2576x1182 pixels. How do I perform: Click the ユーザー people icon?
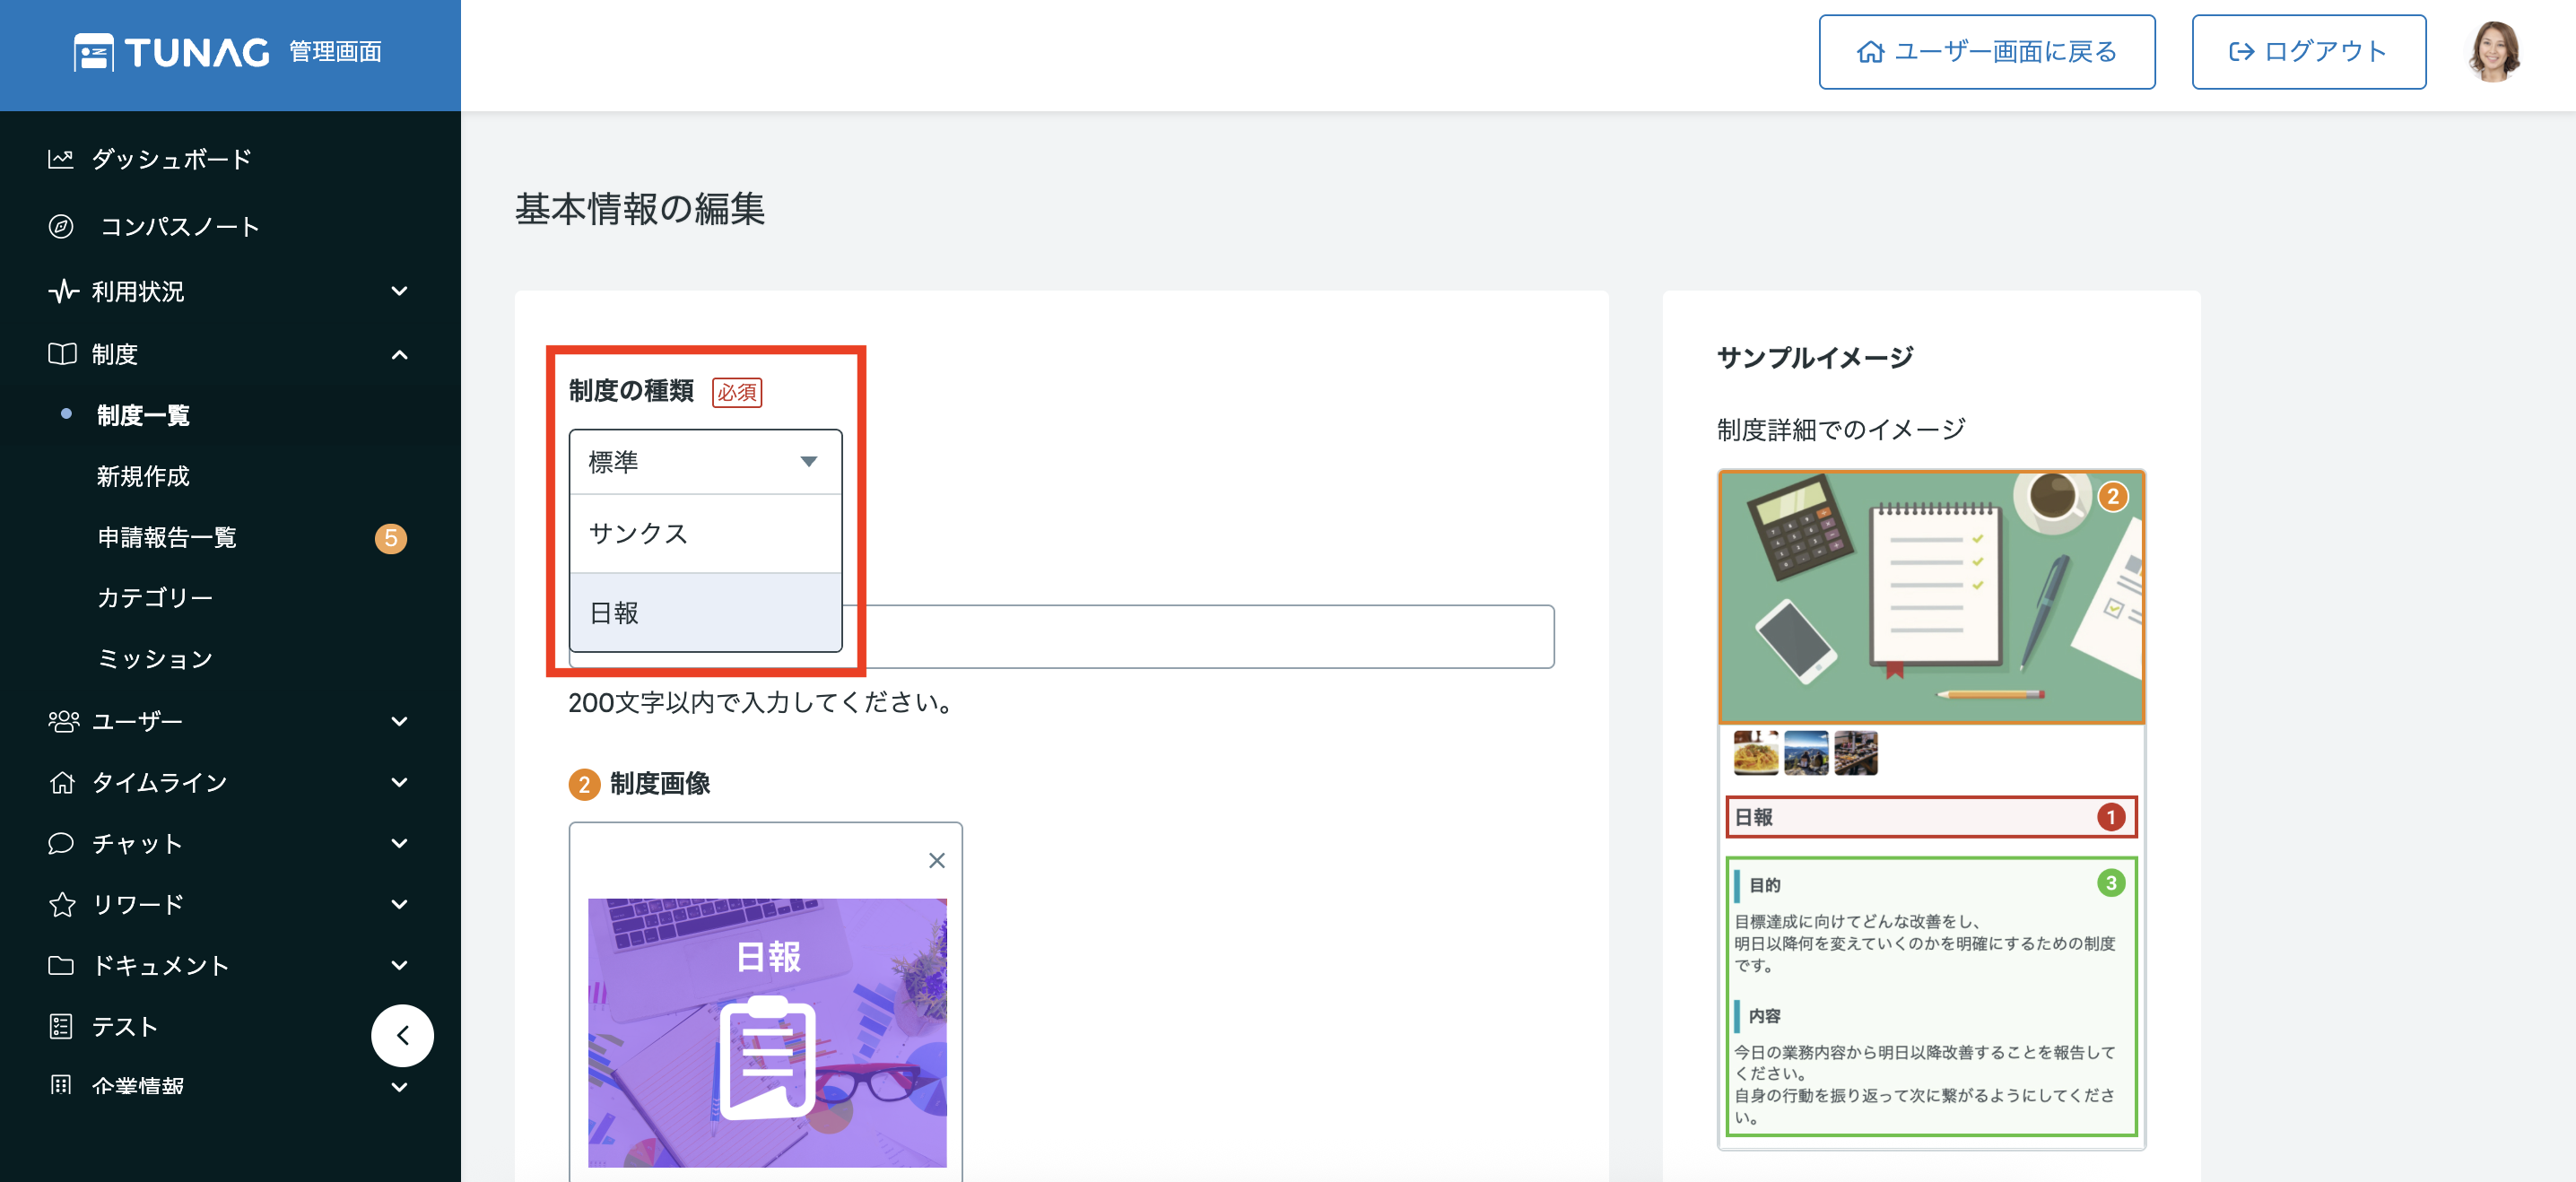(x=63, y=721)
